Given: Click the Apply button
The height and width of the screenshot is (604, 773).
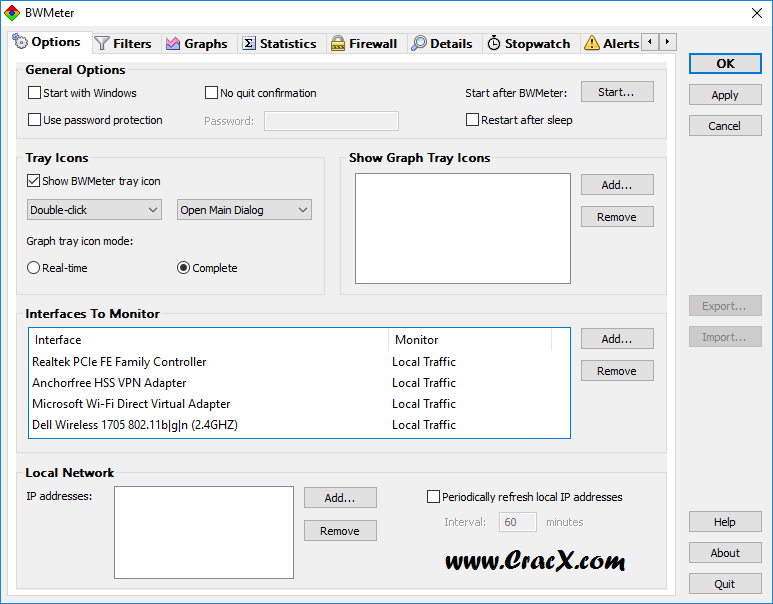Looking at the screenshot, I should [725, 95].
